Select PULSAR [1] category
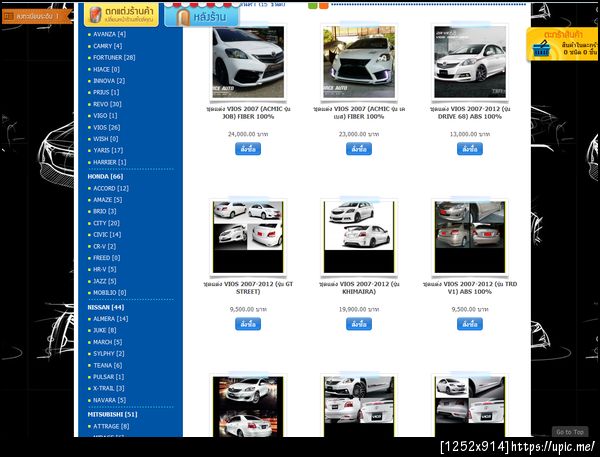Viewport: 600px width, 457px height. (109, 377)
